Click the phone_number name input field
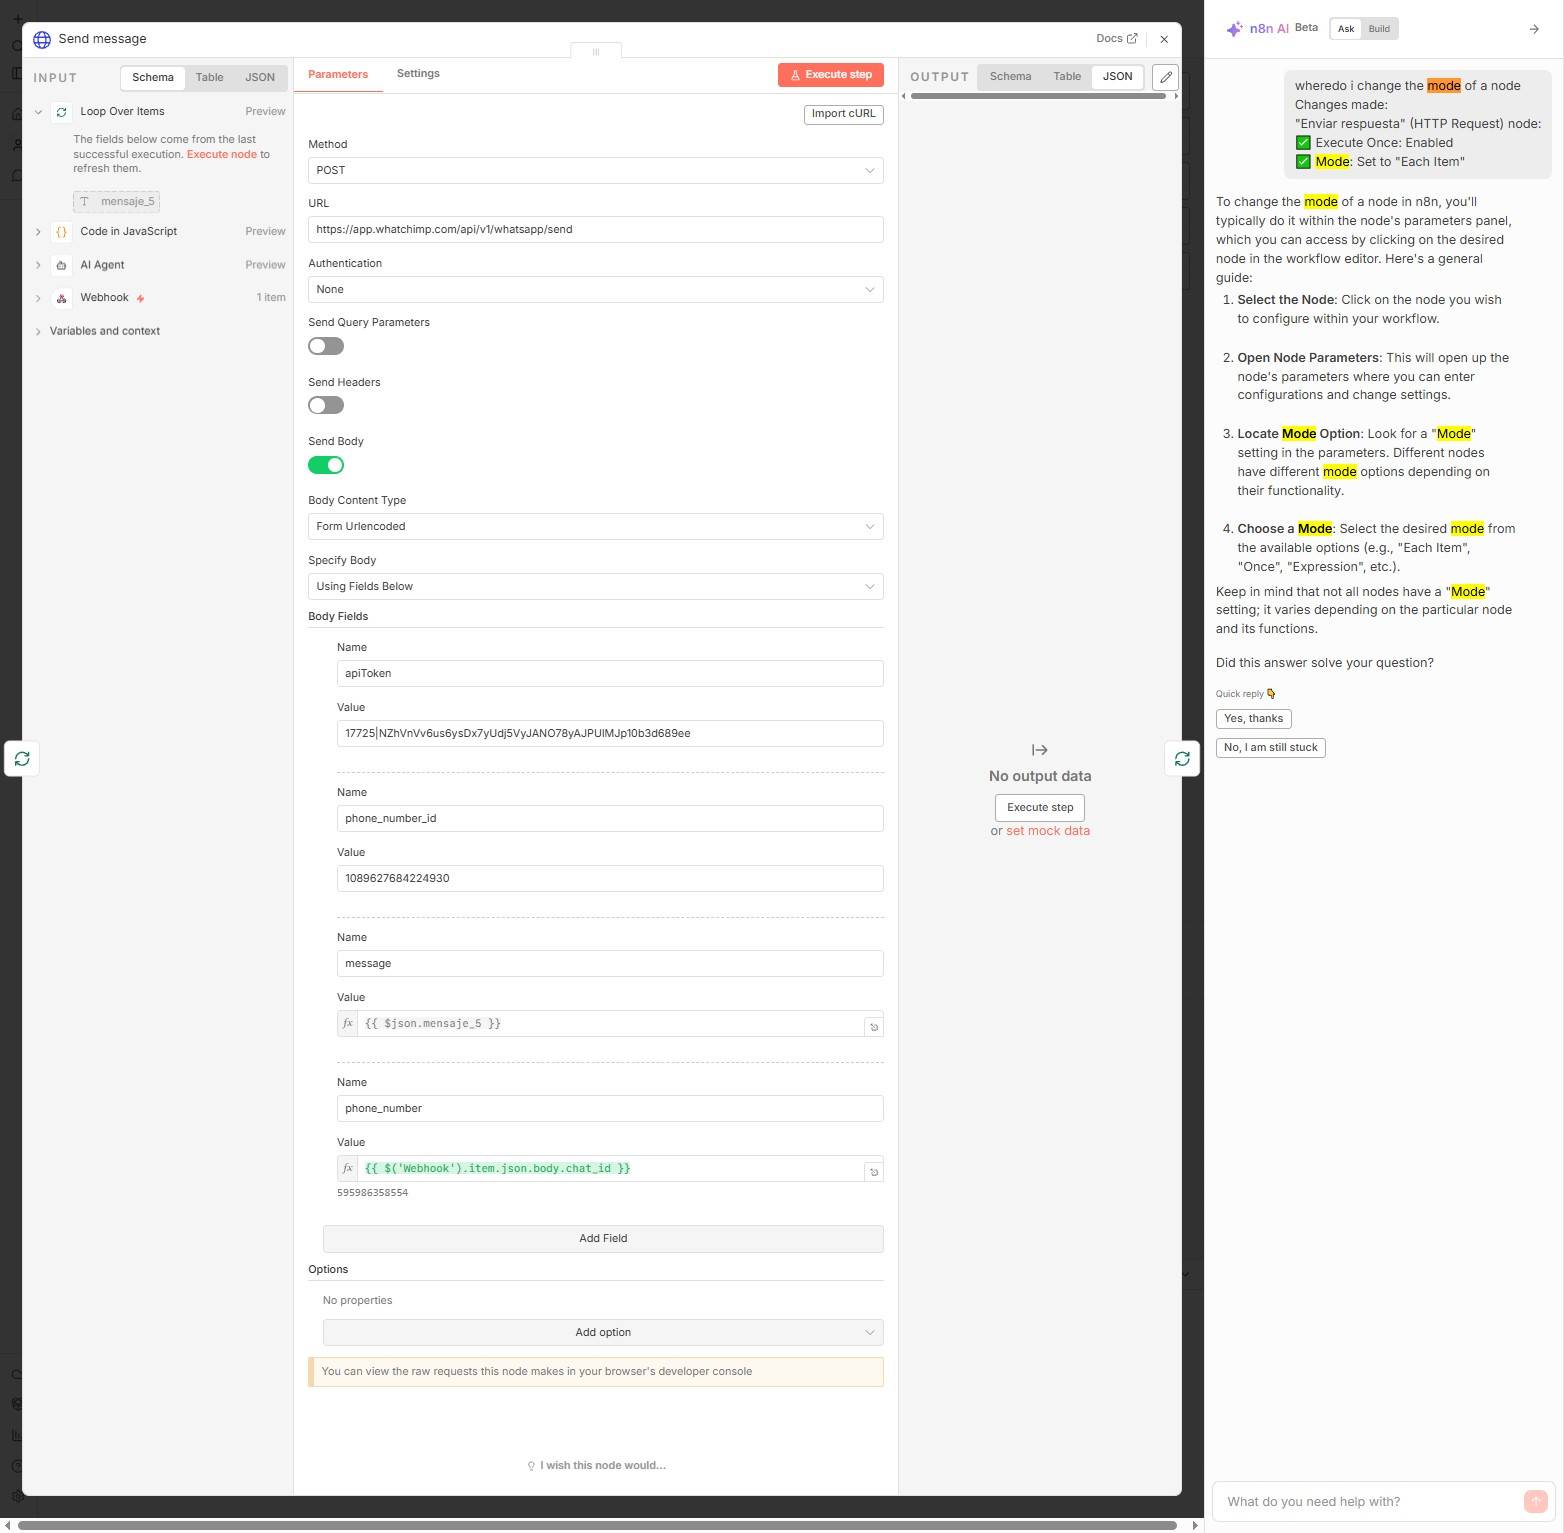The height and width of the screenshot is (1533, 1564). point(610,1109)
